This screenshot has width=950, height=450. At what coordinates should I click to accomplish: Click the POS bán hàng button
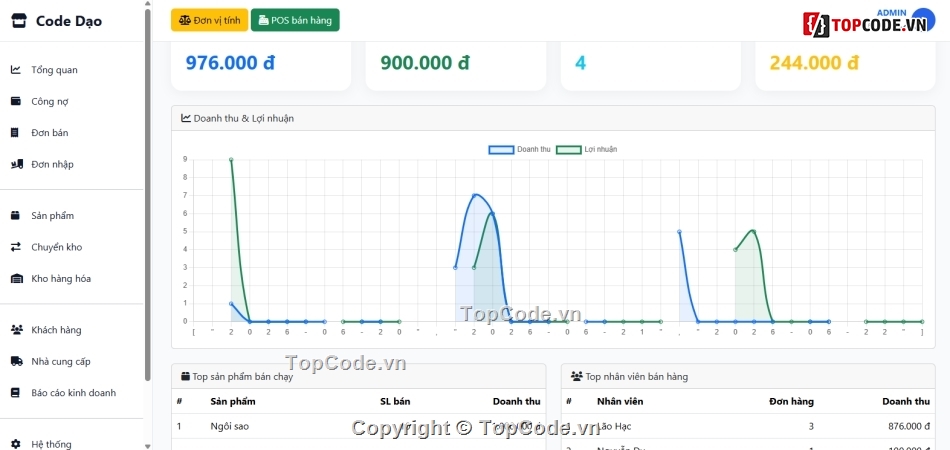click(x=295, y=20)
